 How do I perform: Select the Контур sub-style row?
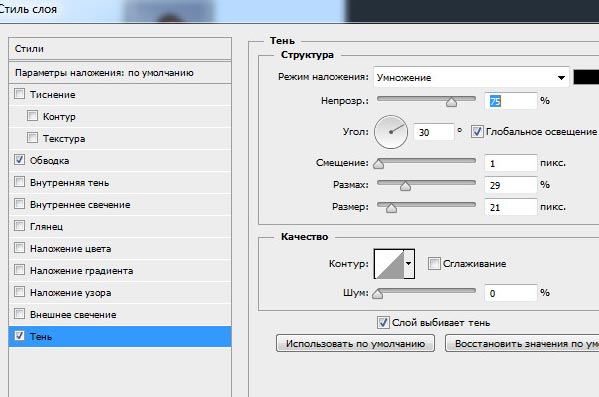click(x=120, y=117)
